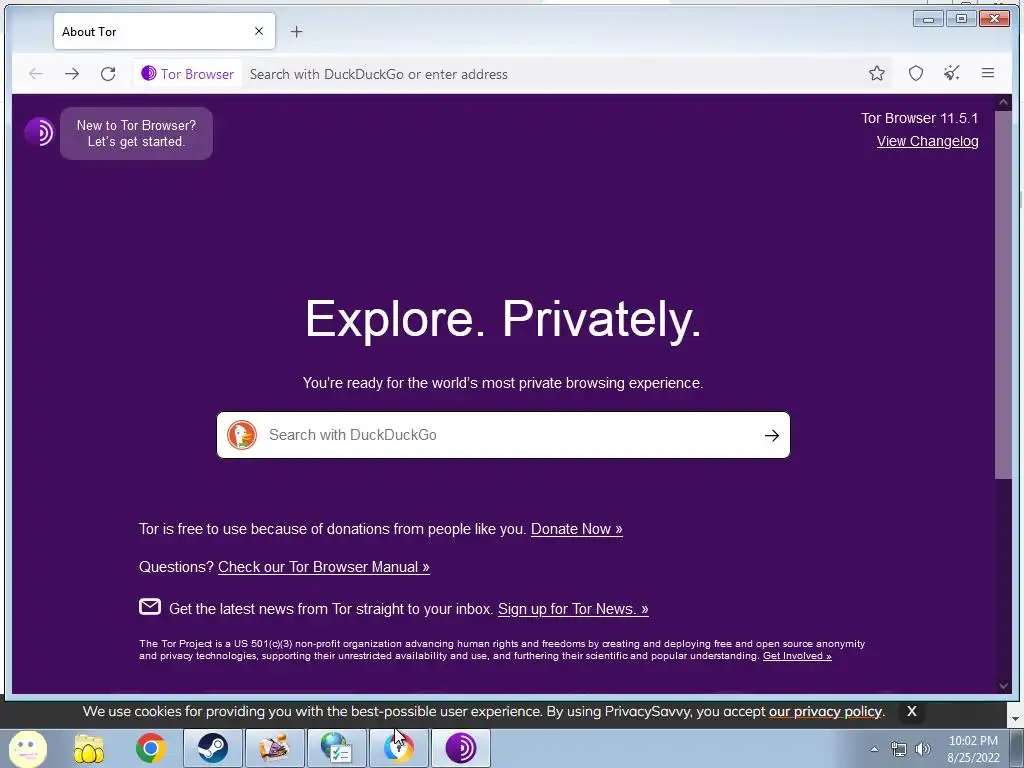Open the network tray icon
The image size is (1024, 768).
click(x=899, y=749)
